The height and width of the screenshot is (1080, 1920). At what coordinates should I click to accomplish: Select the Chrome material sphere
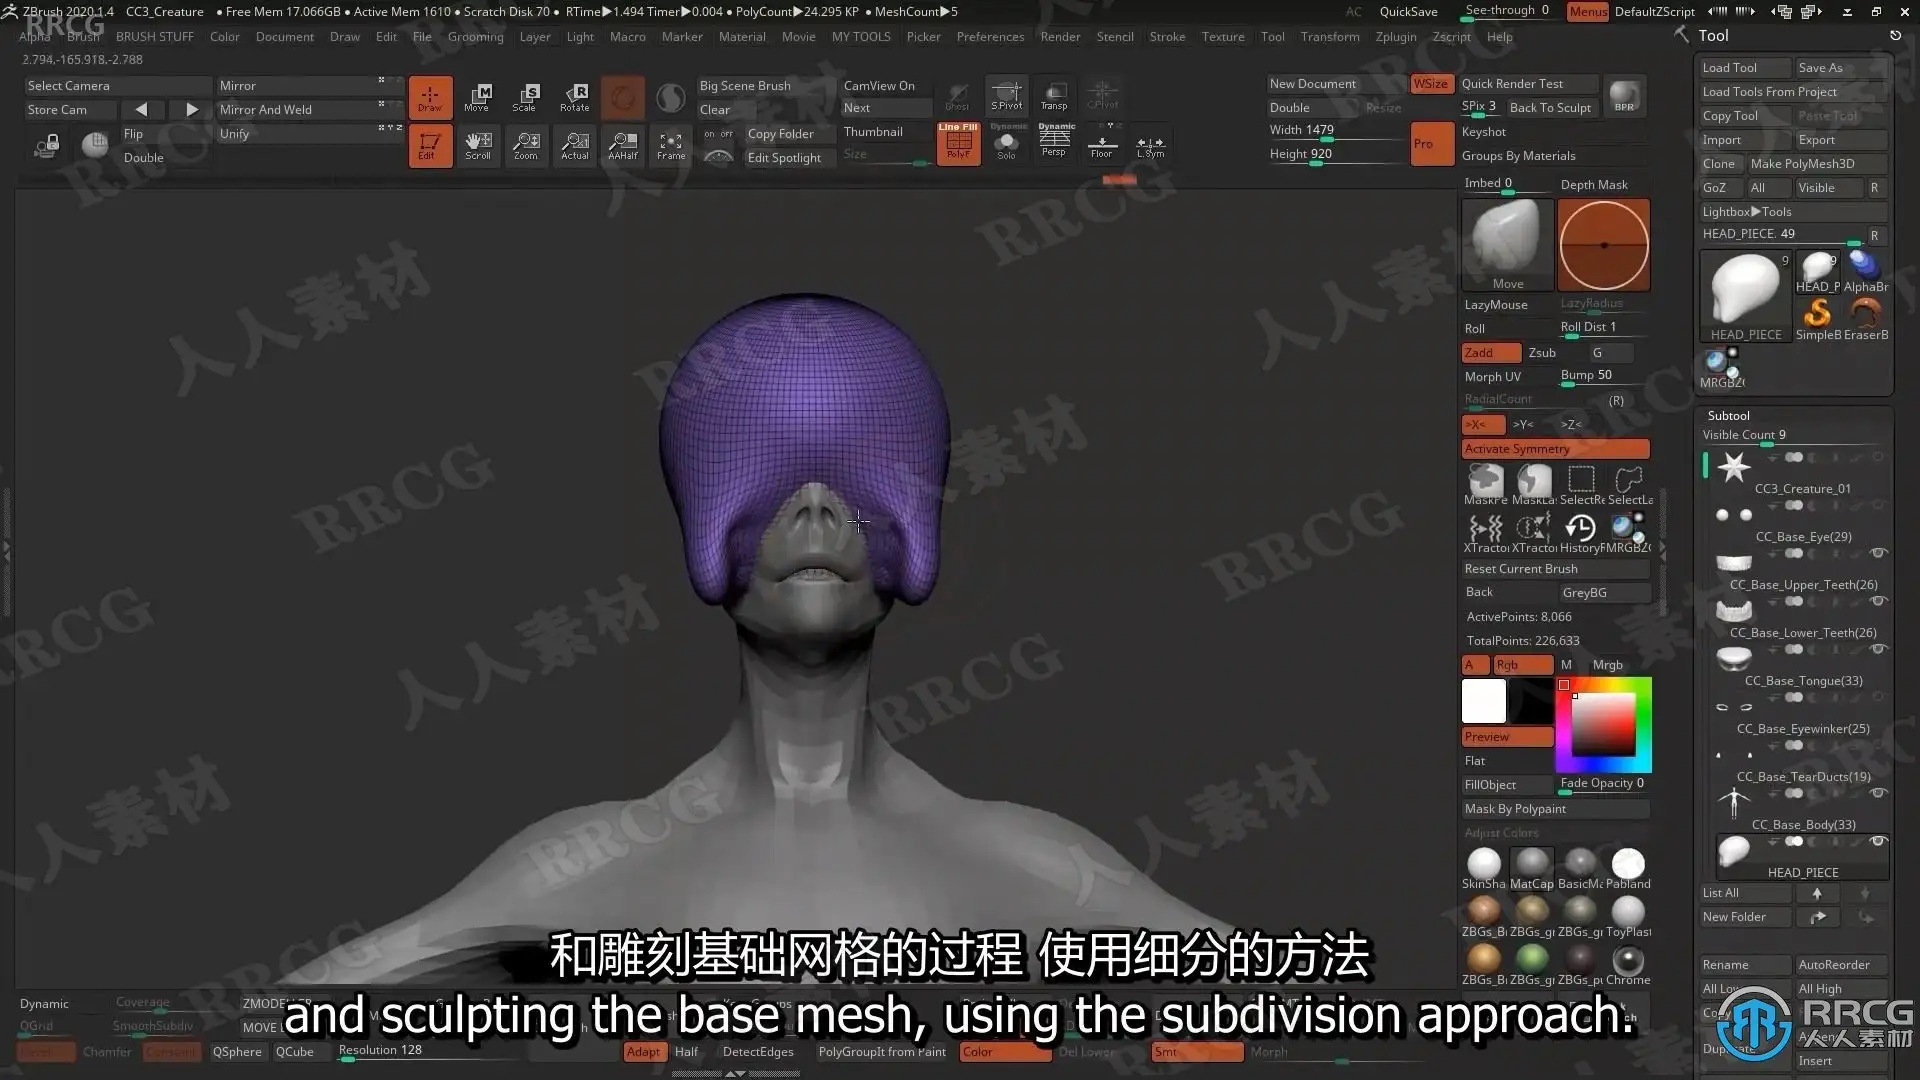click(x=1628, y=964)
